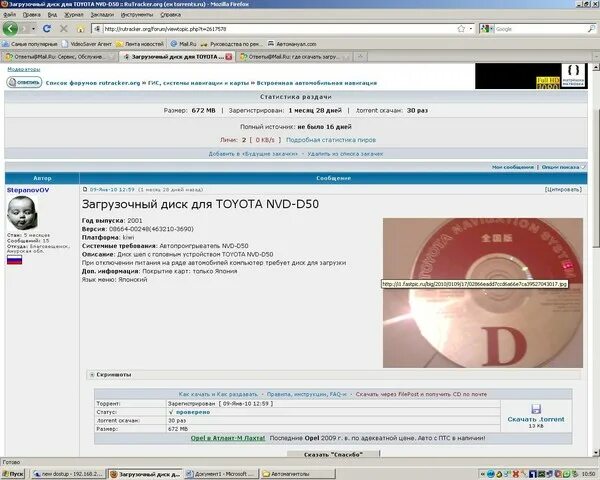Image resolution: width=600 pixels, height=480 pixels.
Task: Switch to Ответы@Mail.Ru: где скачать загру tab
Action: tap(294, 57)
